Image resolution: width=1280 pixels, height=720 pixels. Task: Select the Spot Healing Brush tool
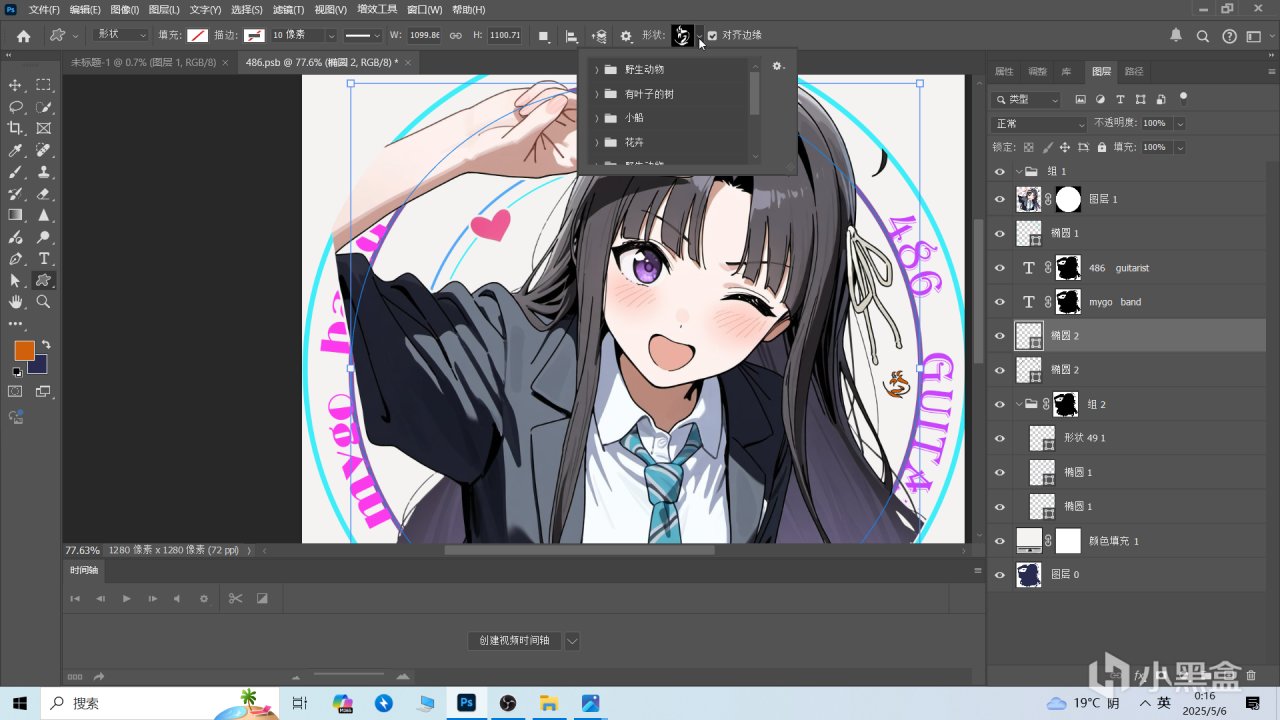(x=44, y=150)
